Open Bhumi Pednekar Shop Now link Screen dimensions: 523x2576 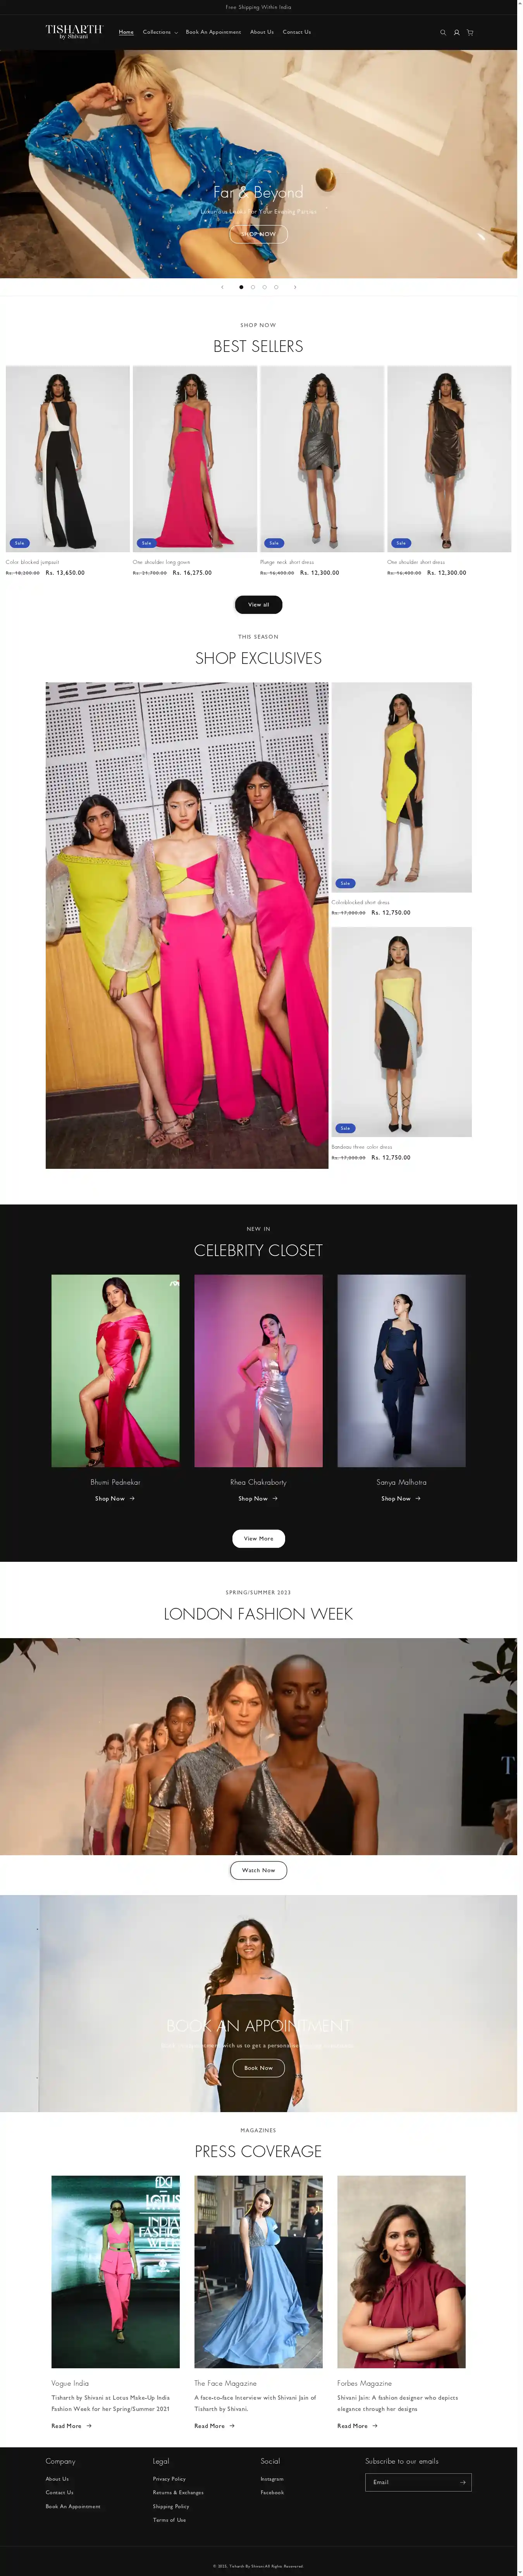coord(115,1499)
